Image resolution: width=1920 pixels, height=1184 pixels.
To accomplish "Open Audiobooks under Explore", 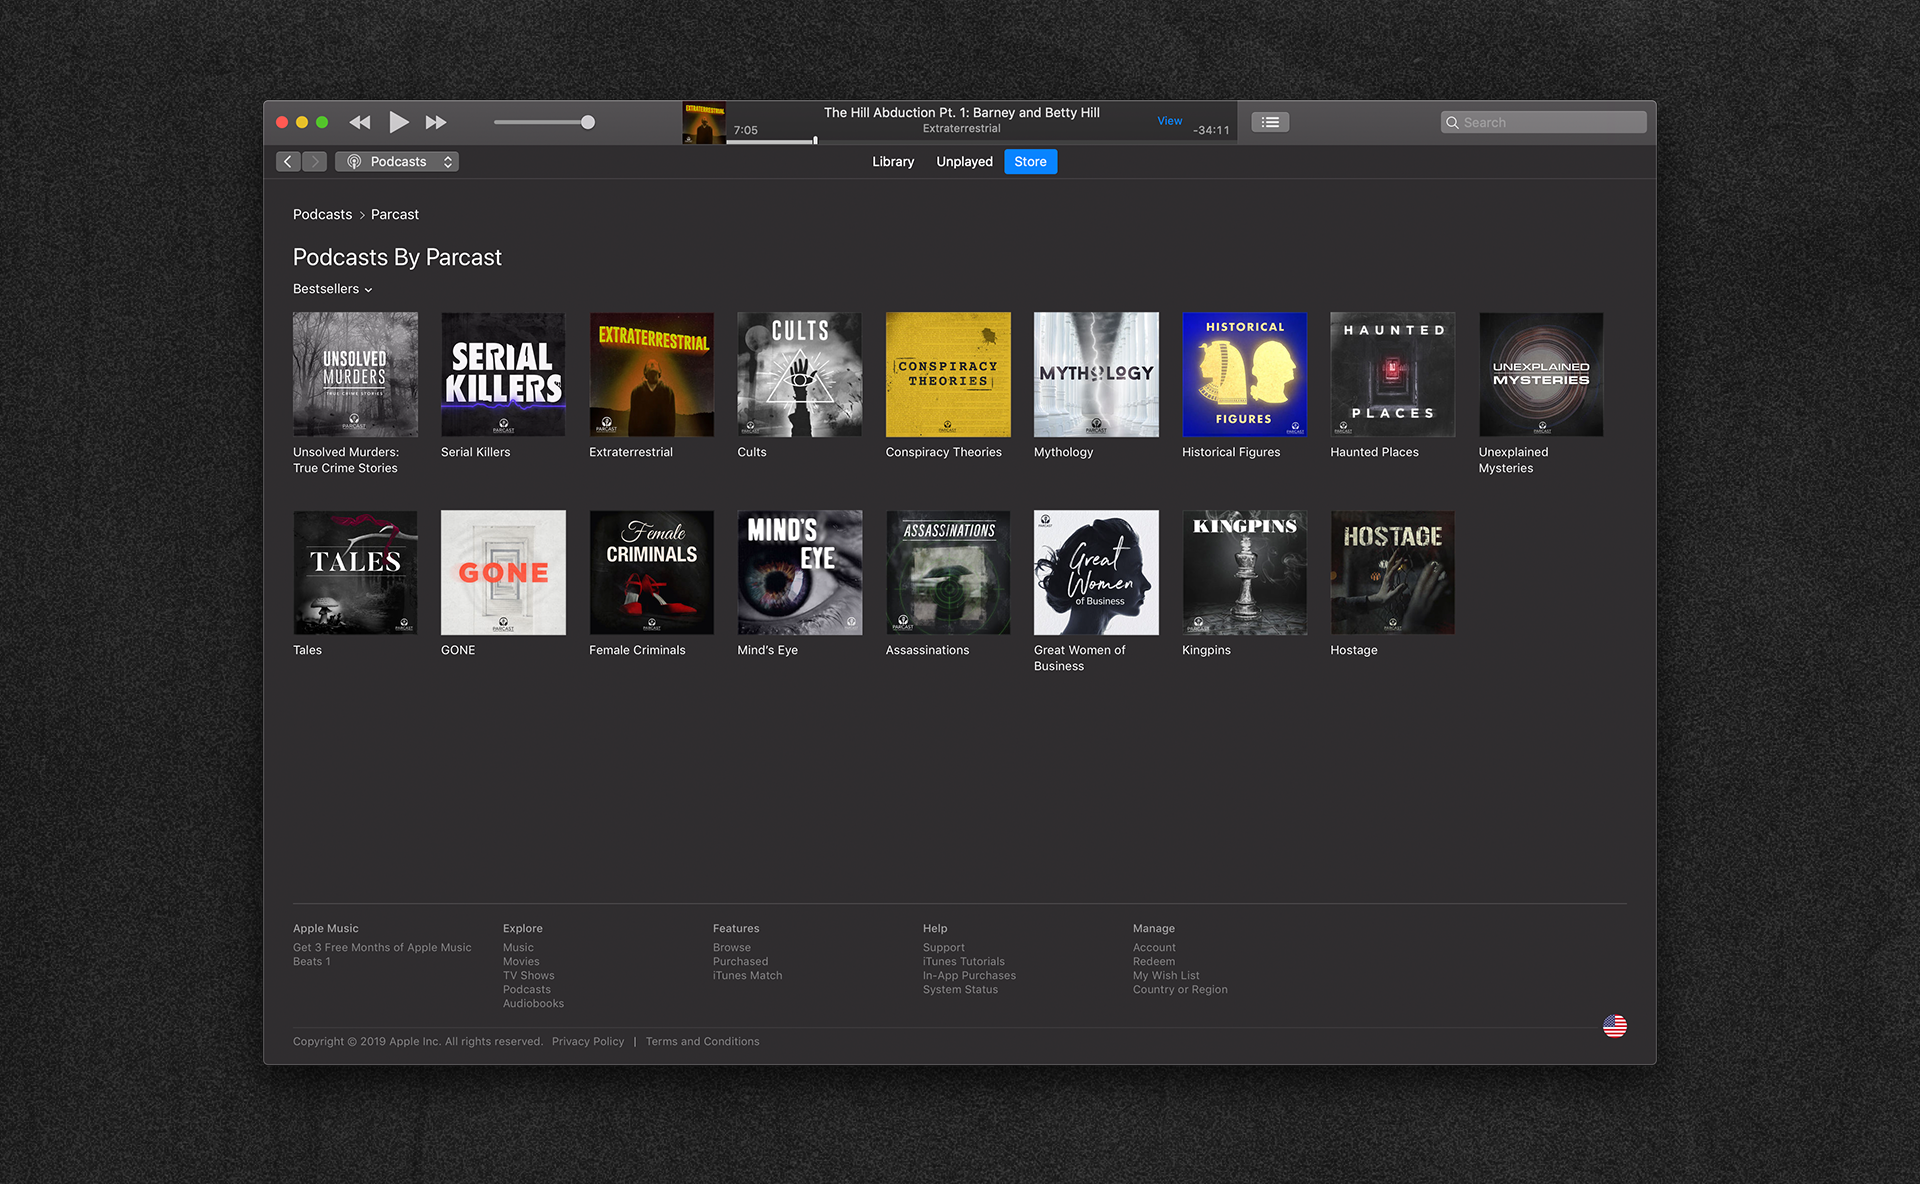I will pos(533,1003).
